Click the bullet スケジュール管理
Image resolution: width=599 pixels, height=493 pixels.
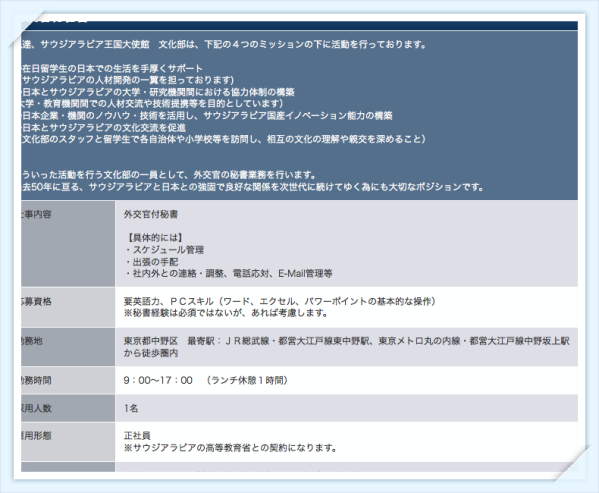tap(164, 250)
